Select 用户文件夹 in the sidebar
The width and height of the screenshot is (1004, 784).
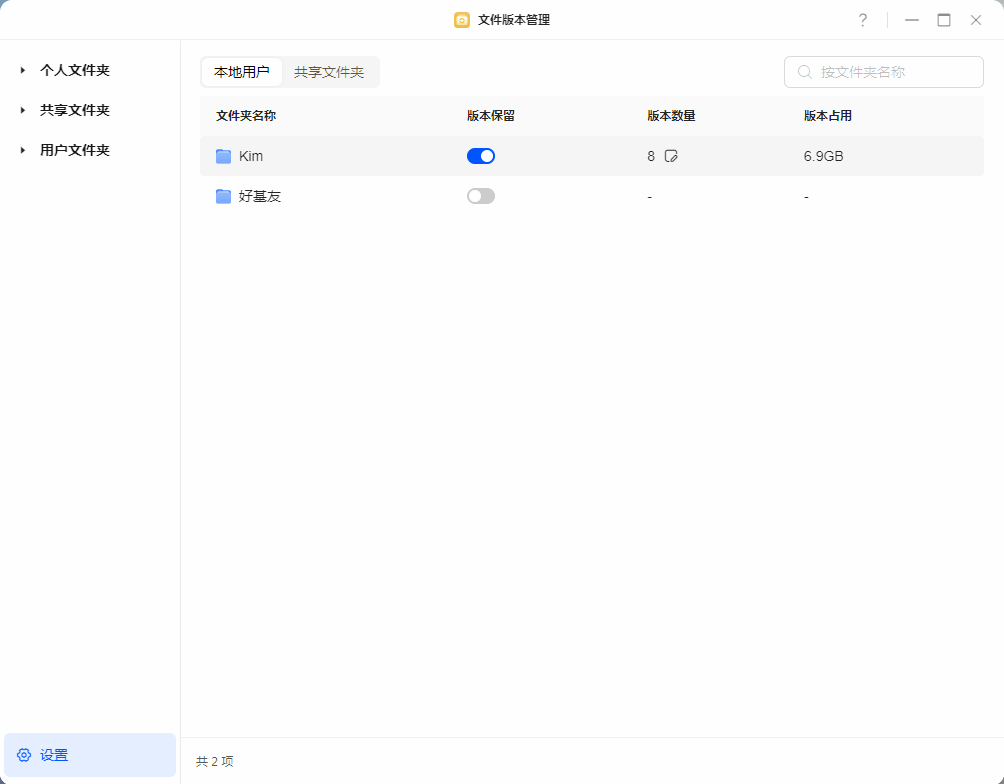pos(75,150)
